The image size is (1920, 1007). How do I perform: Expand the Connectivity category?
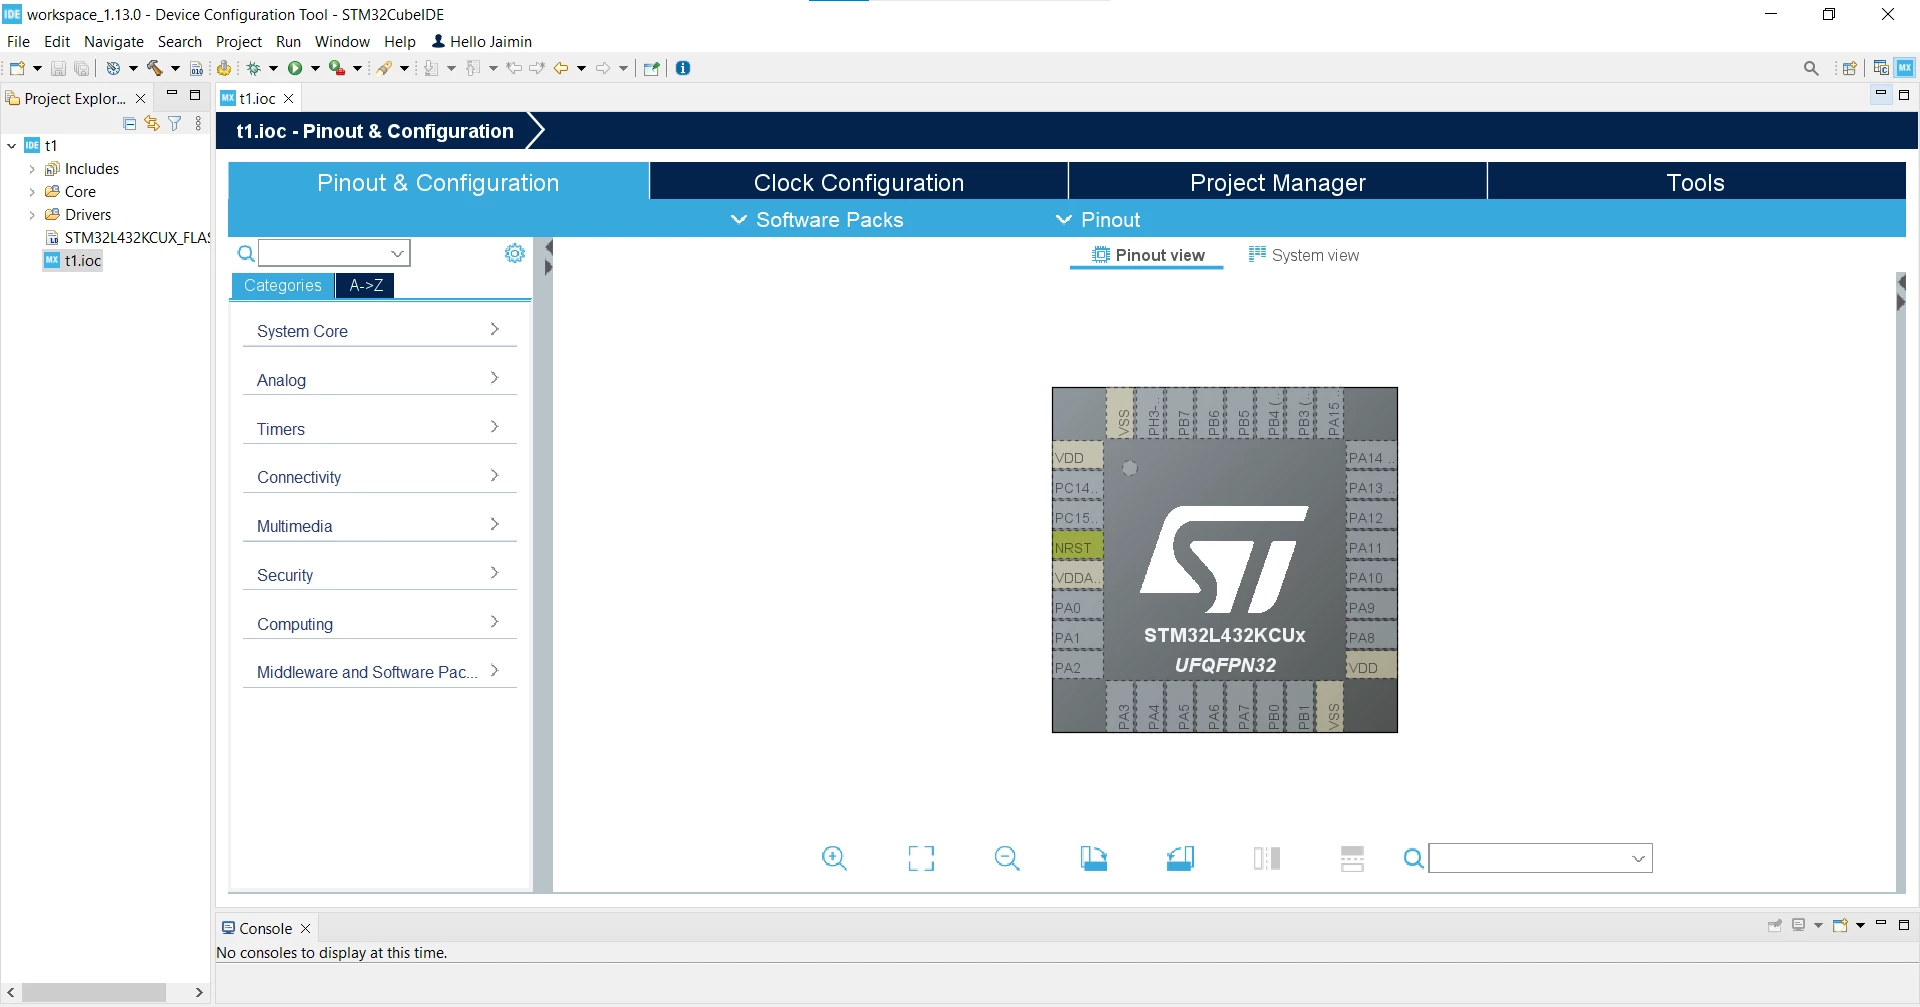pos(379,476)
